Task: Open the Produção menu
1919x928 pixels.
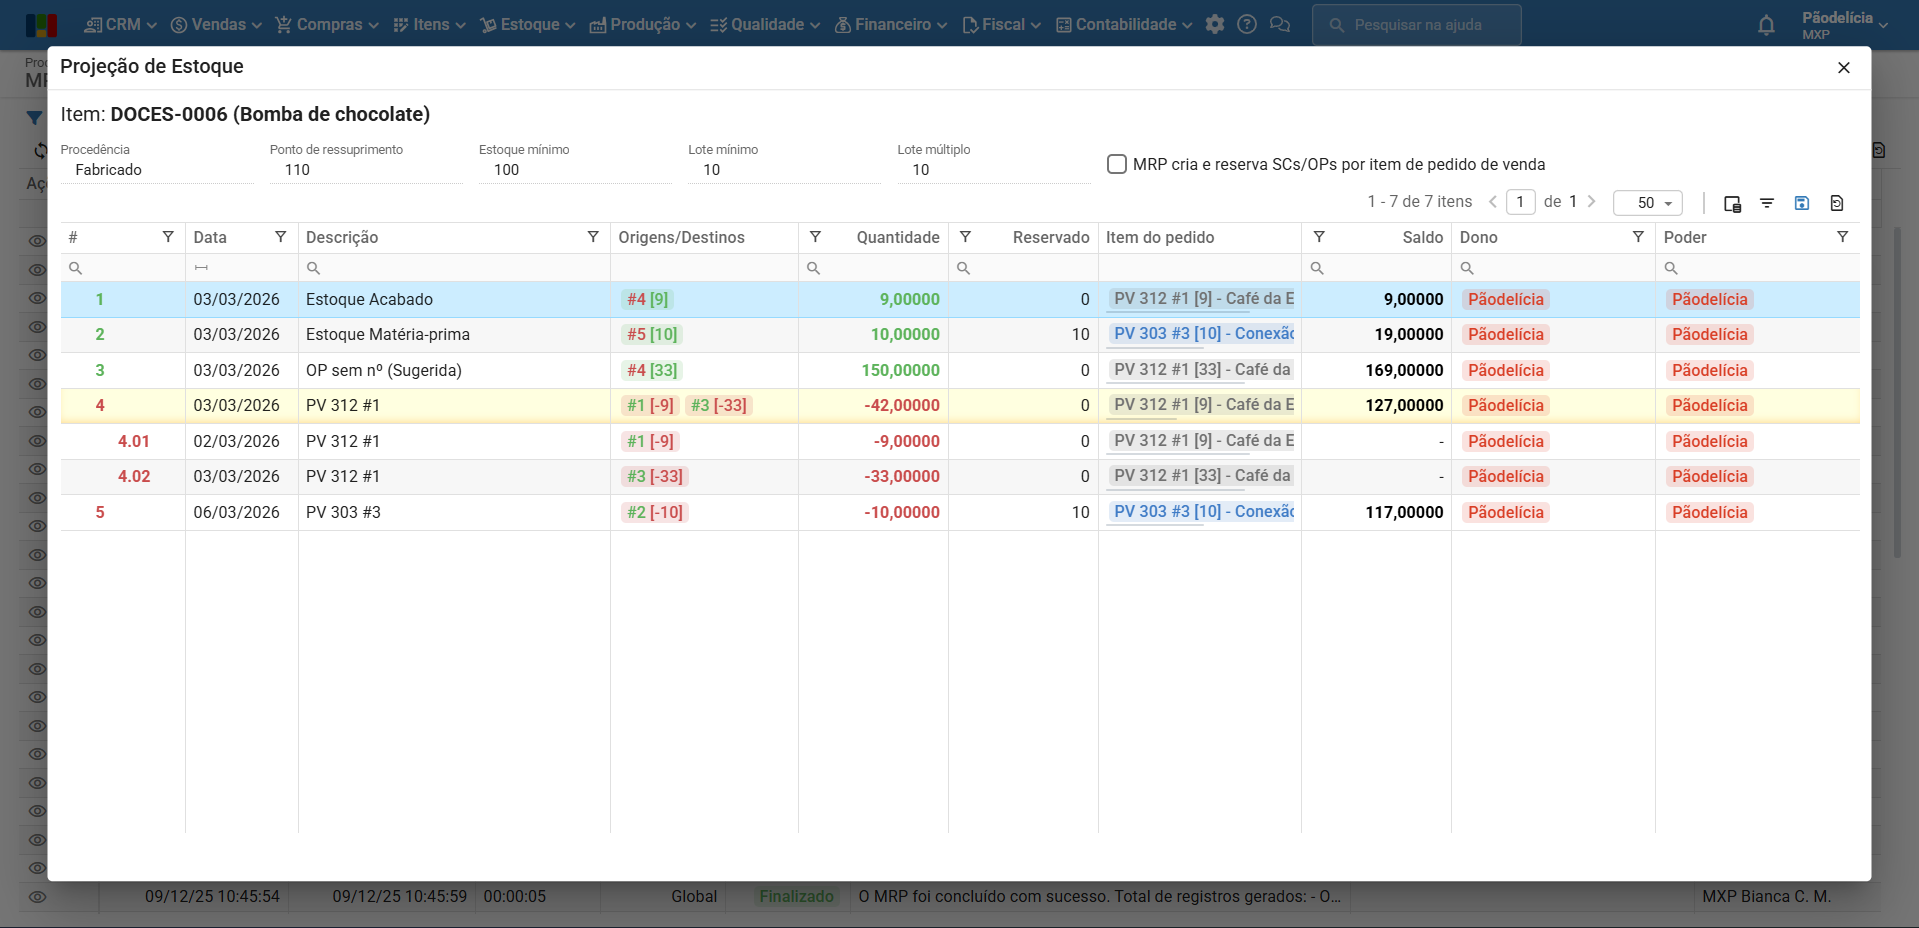Action: click(x=643, y=25)
